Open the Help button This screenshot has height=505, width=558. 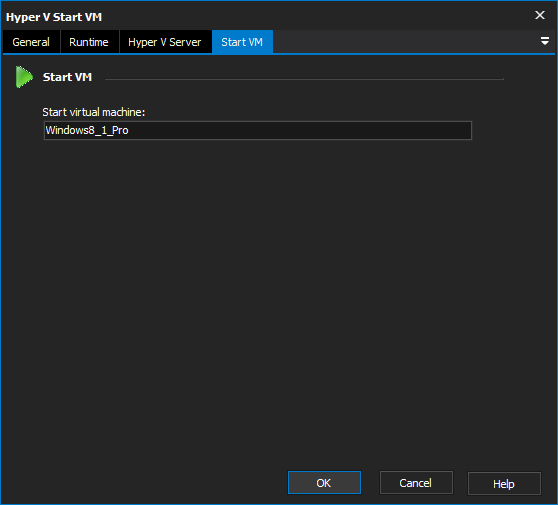504,483
